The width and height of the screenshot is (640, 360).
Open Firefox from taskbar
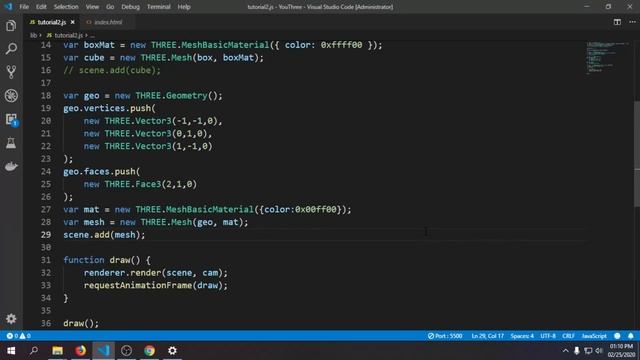click(80, 351)
